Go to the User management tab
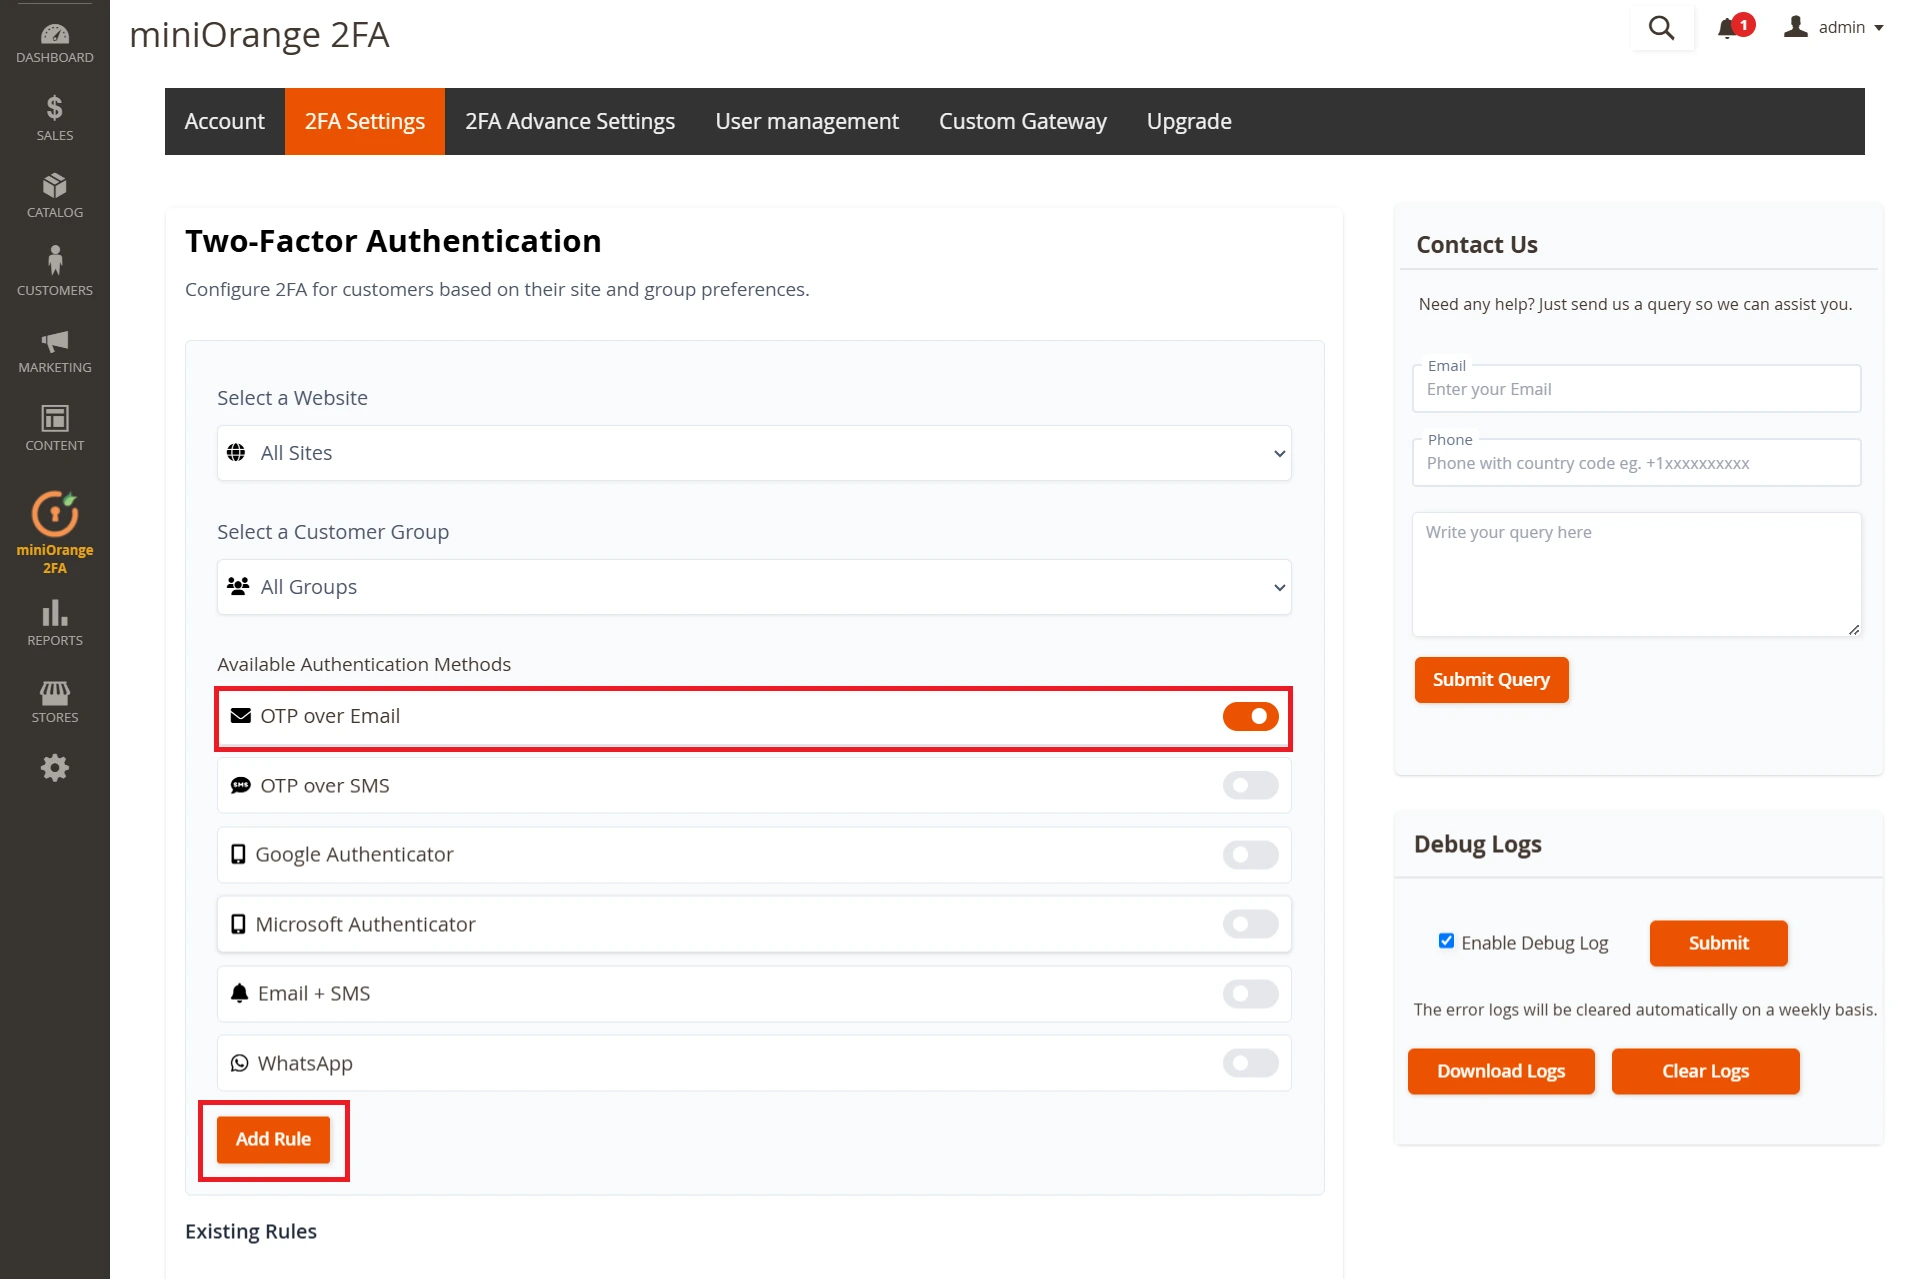Image resolution: width=1920 pixels, height=1279 pixels. [807, 121]
